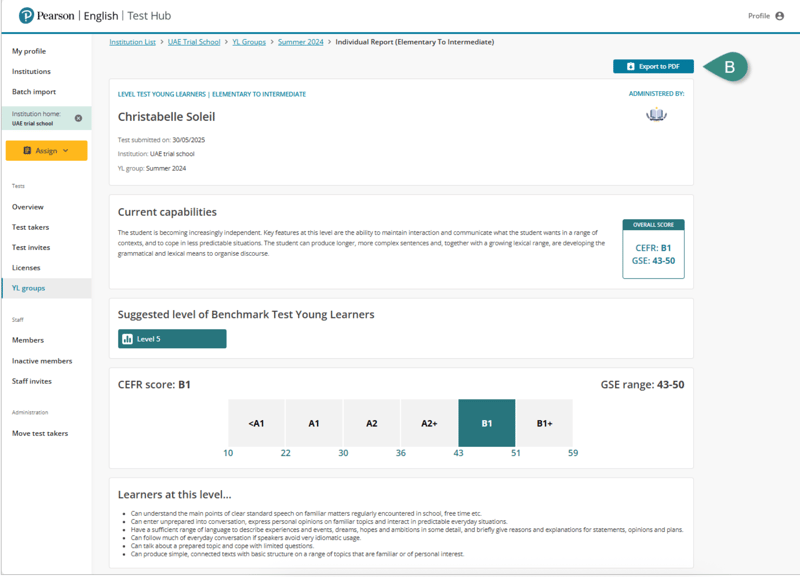Click the administering institution crest icon
Screen dimensions: 800x577
tap(656, 114)
